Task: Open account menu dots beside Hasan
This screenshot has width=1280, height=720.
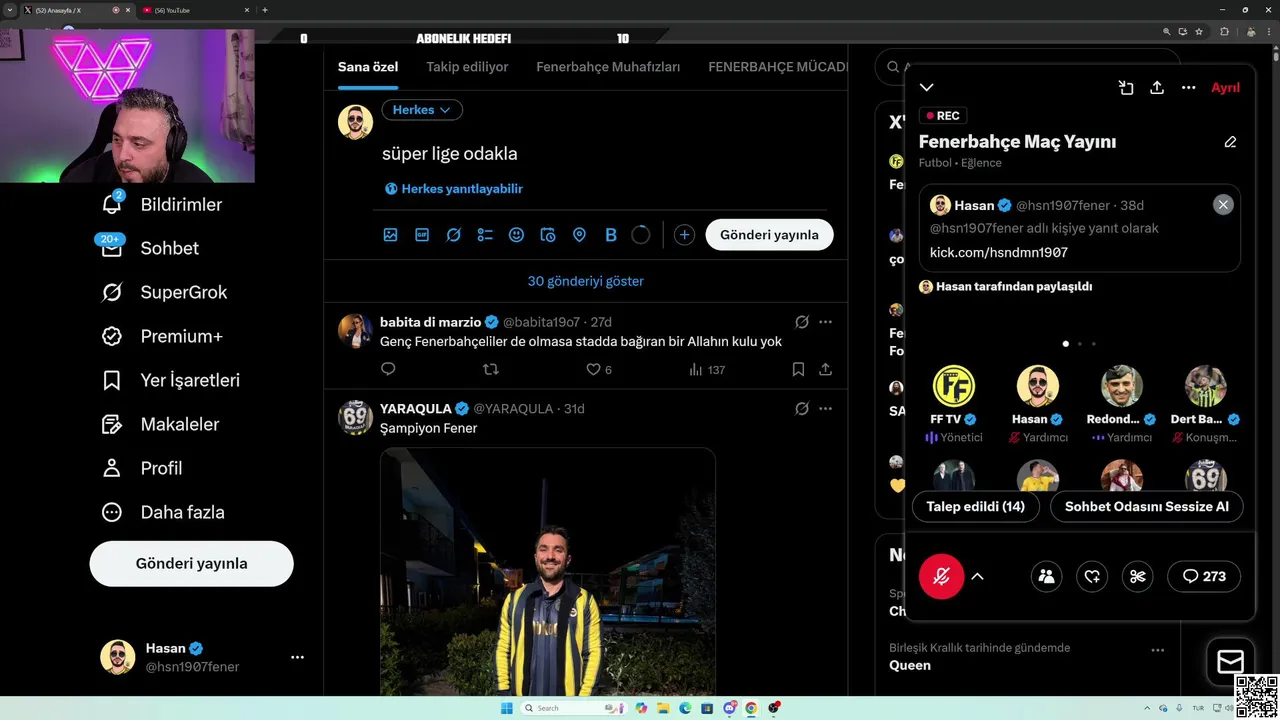Action: [x=297, y=657]
